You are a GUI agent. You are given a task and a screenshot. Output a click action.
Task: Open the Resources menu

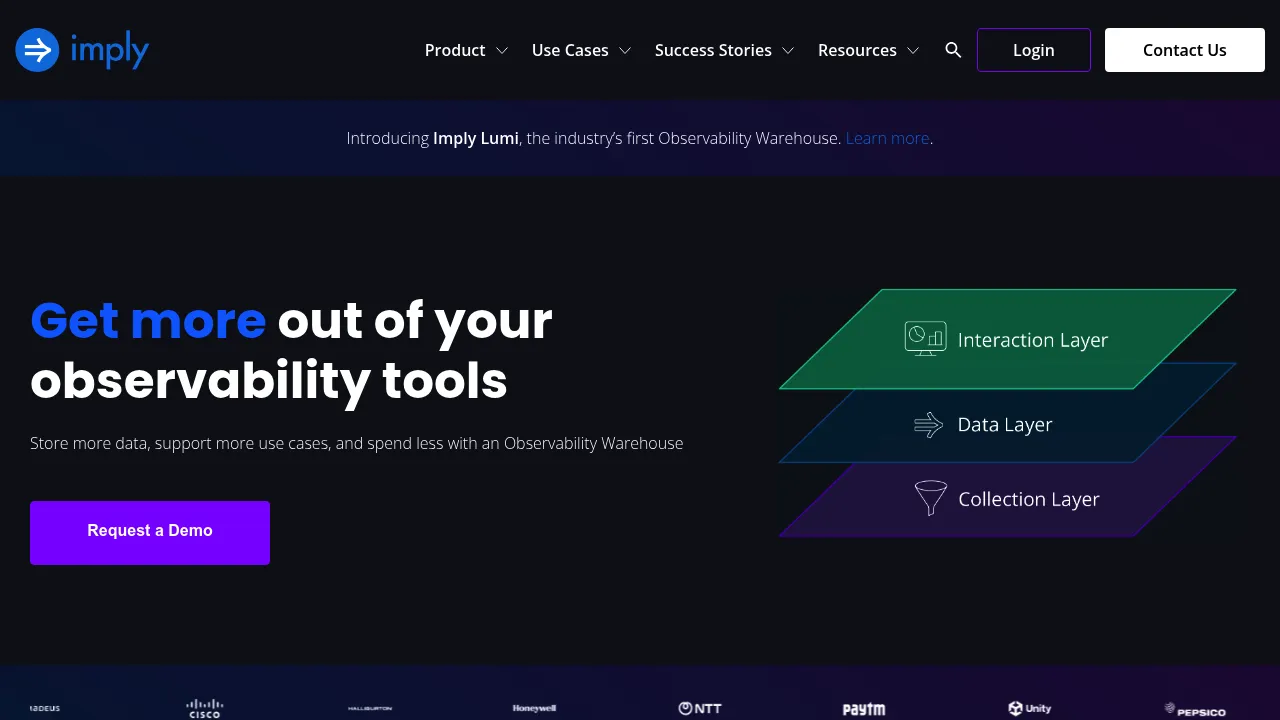pyautogui.click(x=857, y=50)
